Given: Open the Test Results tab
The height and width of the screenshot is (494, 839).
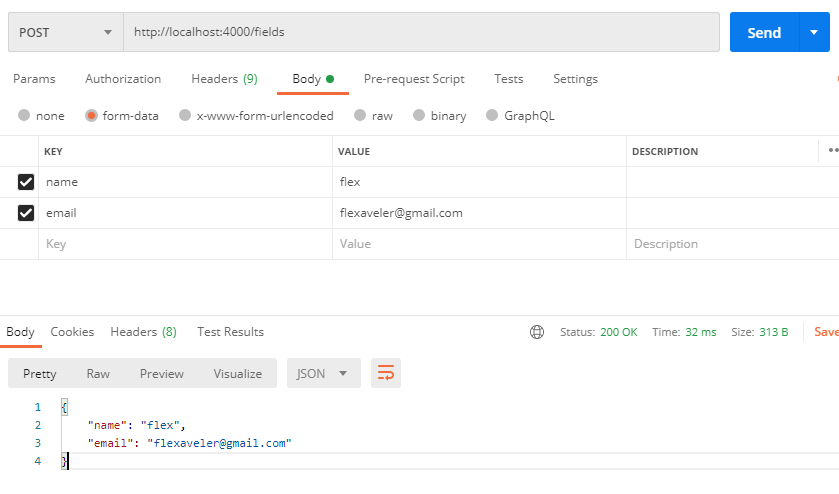Looking at the screenshot, I should [231, 332].
